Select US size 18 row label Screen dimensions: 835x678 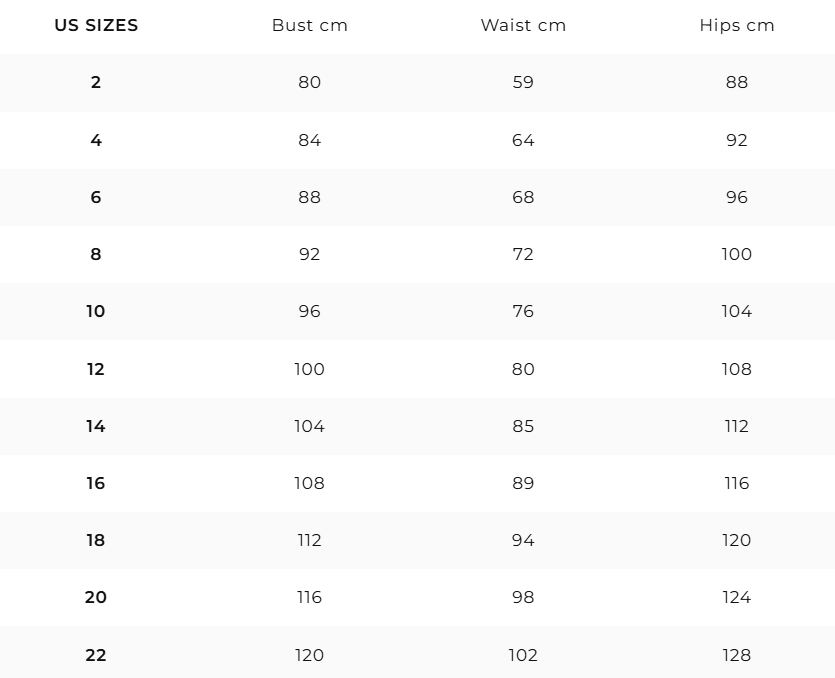pyautogui.click(x=96, y=540)
